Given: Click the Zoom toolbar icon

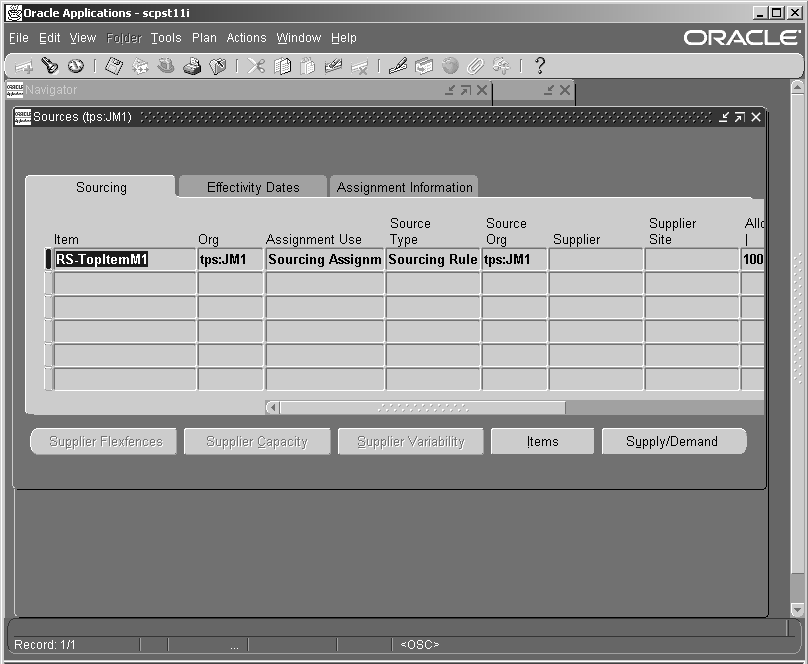Looking at the screenshot, I should point(424,66).
